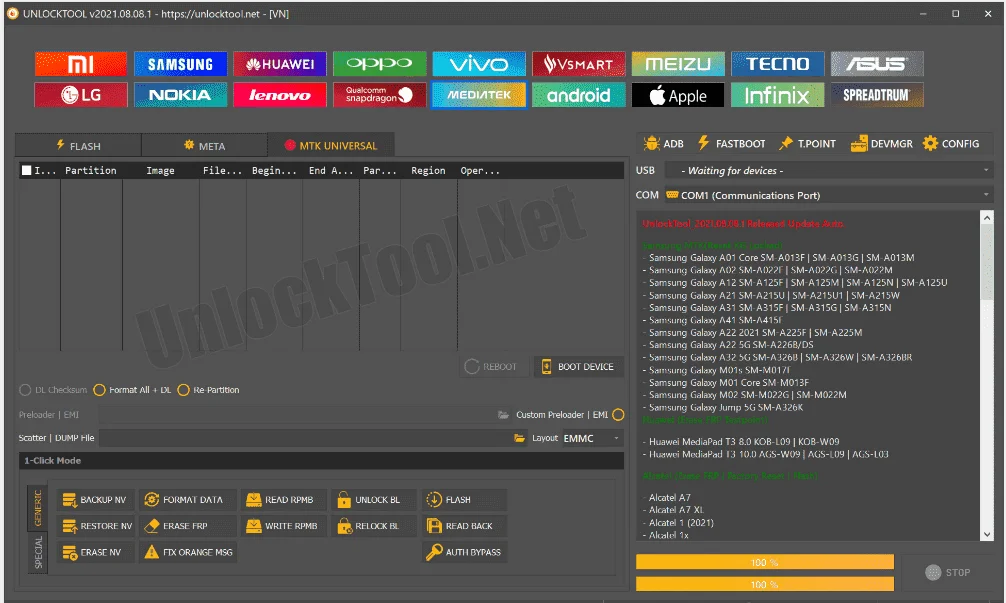This screenshot has height=603, width=1006.
Task: Open the FASTBOOT tools panel
Action: [731, 144]
